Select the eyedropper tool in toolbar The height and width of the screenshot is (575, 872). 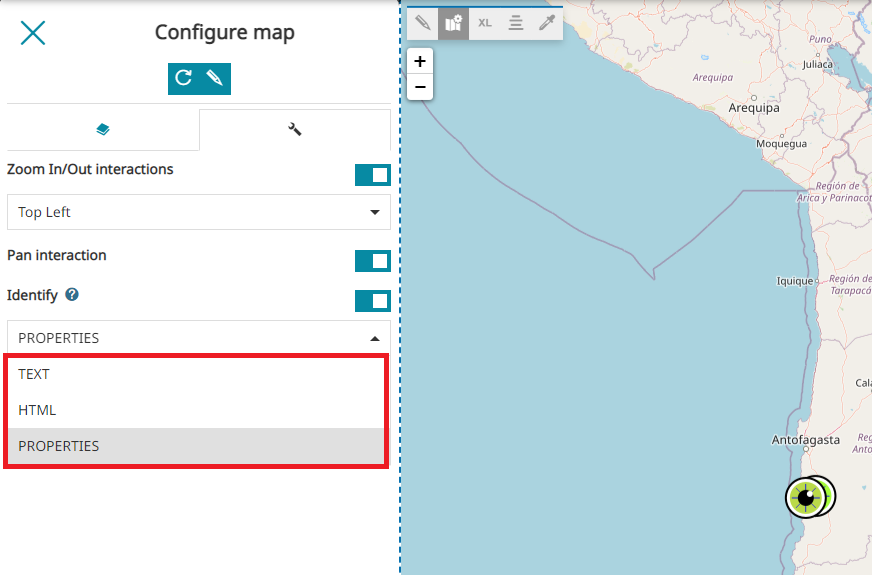(x=546, y=23)
